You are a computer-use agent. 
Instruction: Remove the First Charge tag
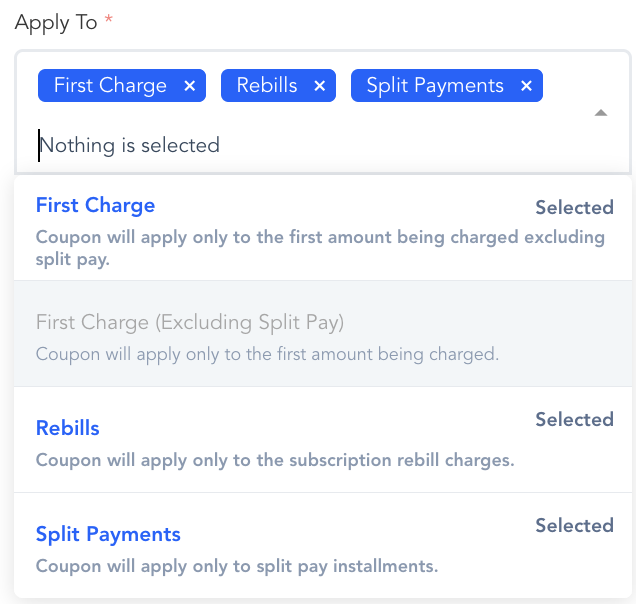click(190, 86)
